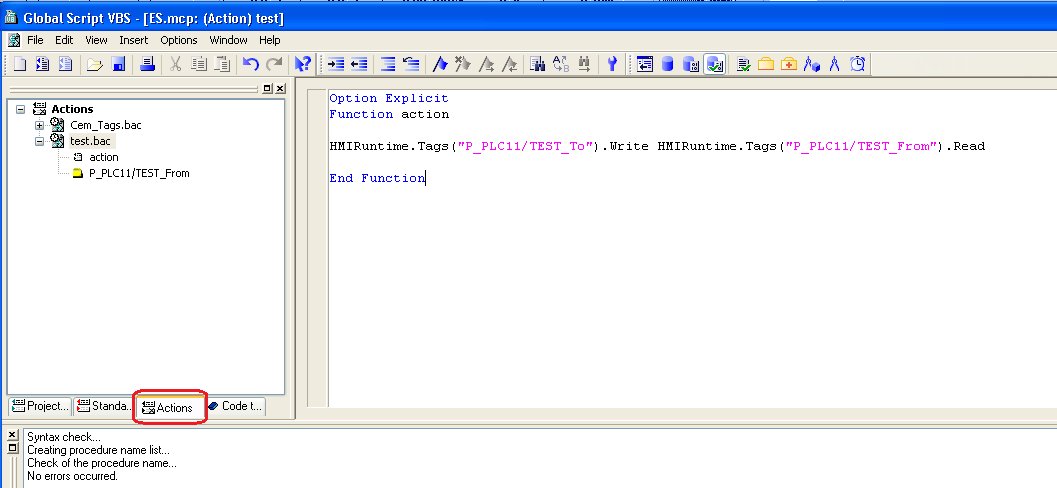
Task: Switch to the Project tab
Action: tap(40, 406)
